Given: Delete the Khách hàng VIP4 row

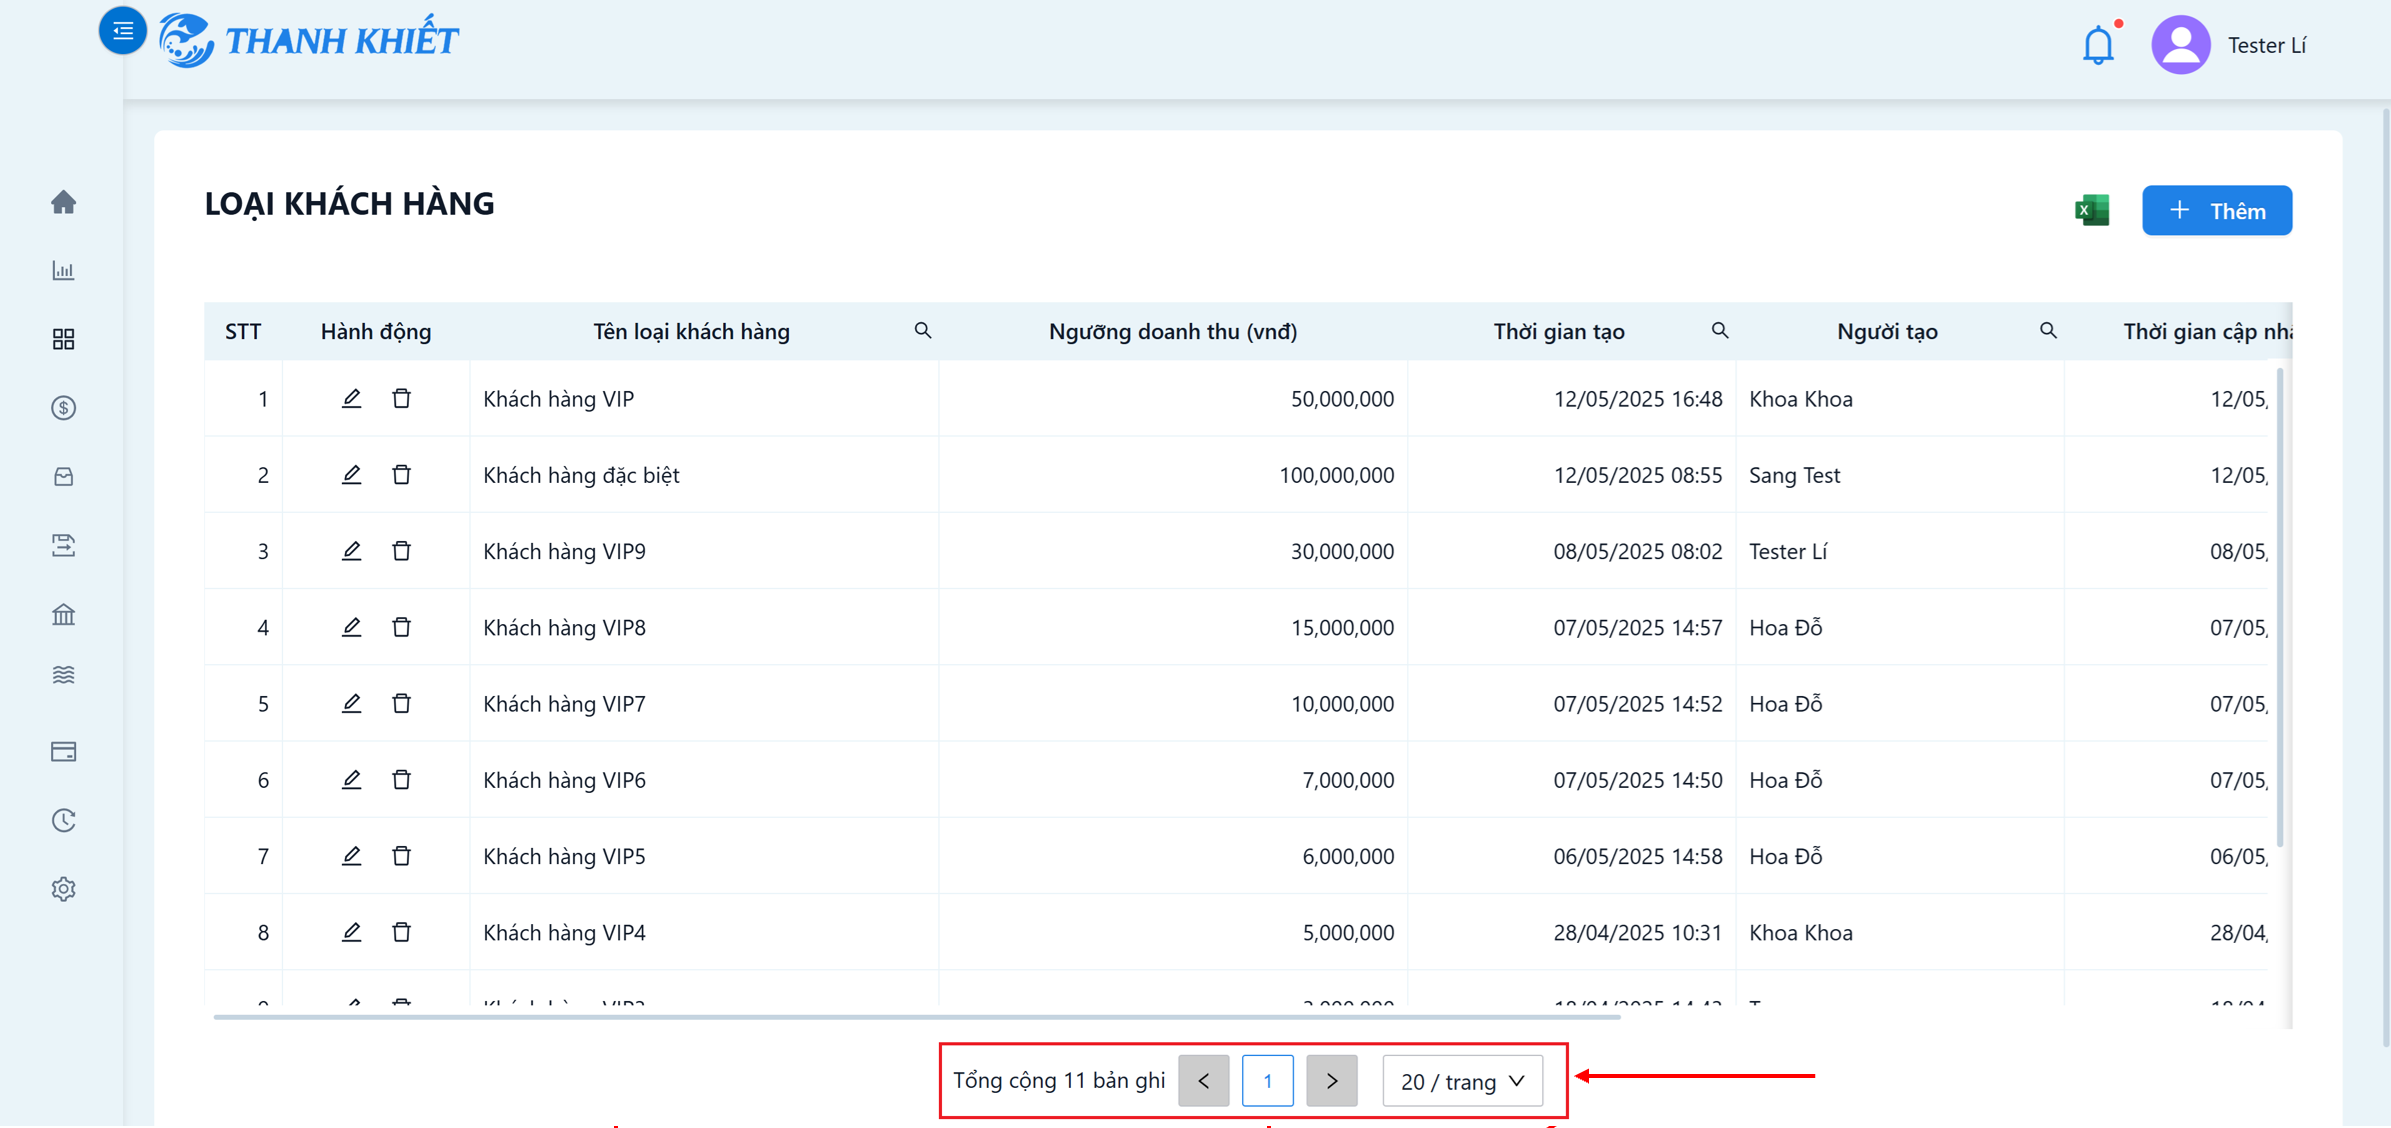Looking at the screenshot, I should pyautogui.click(x=401, y=932).
